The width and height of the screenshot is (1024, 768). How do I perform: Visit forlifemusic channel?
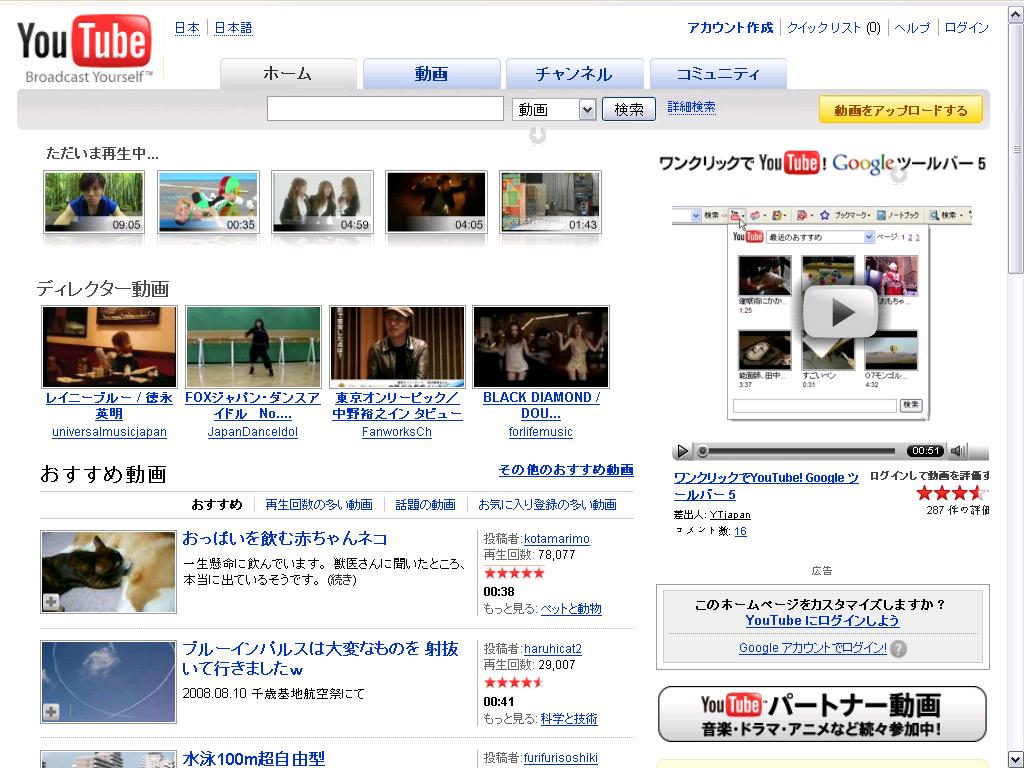click(541, 432)
